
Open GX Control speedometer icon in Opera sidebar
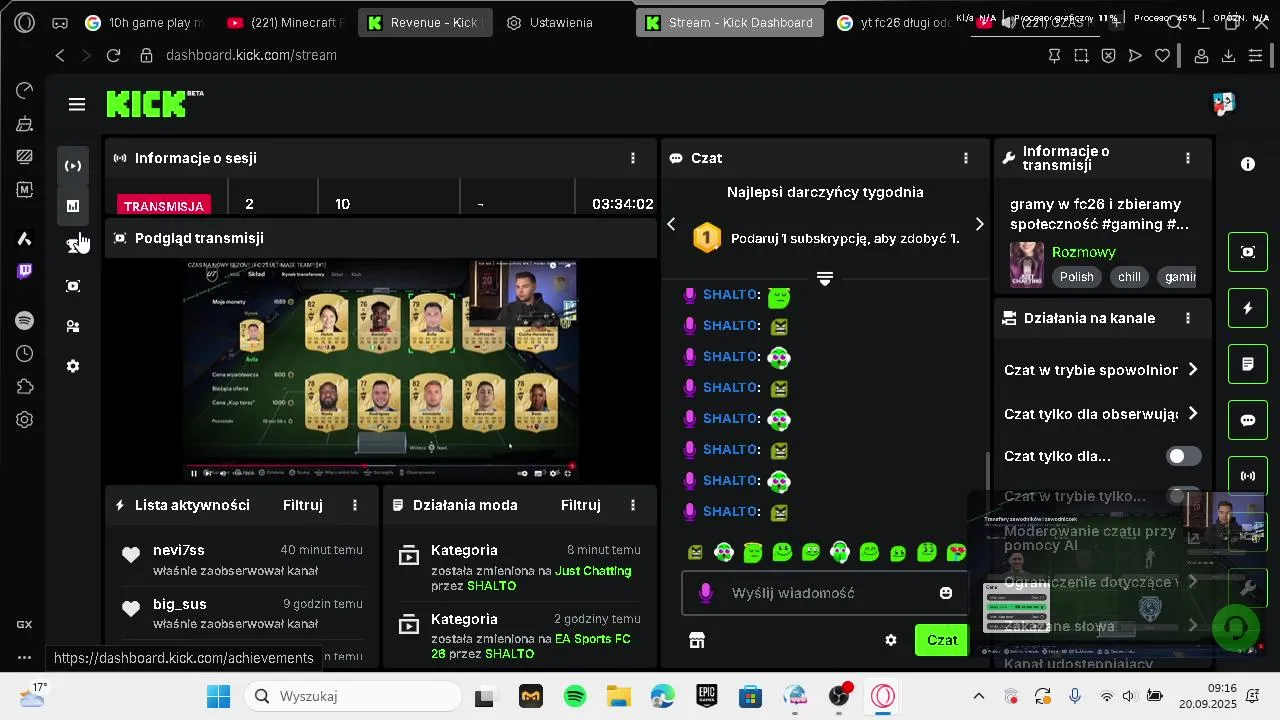(25, 91)
